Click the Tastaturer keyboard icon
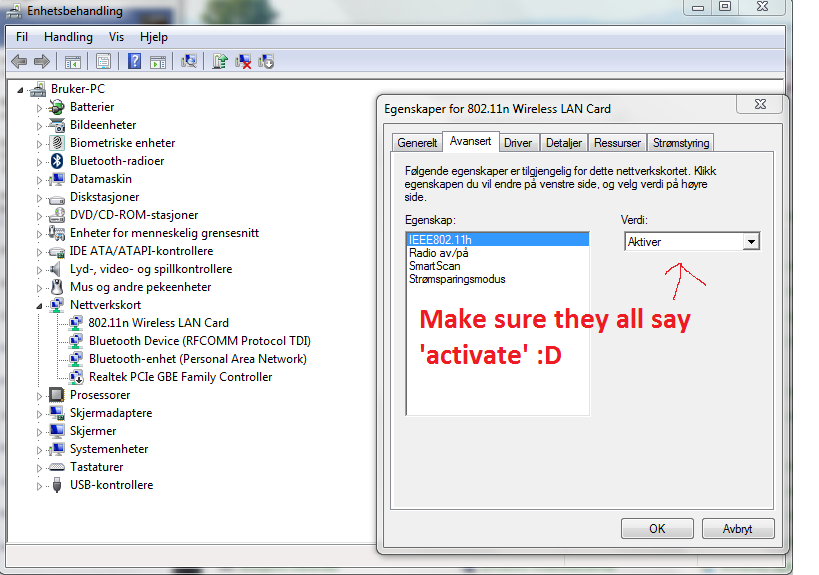The image size is (819, 575). tap(57, 467)
